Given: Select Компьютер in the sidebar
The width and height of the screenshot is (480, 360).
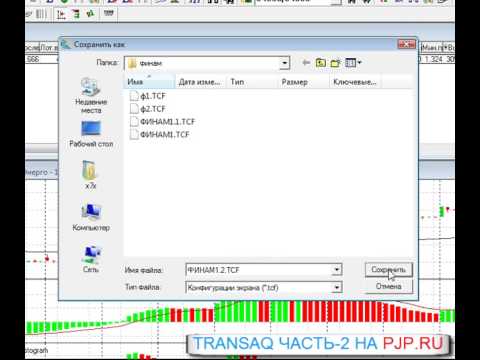Looking at the screenshot, I should (x=91, y=217).
